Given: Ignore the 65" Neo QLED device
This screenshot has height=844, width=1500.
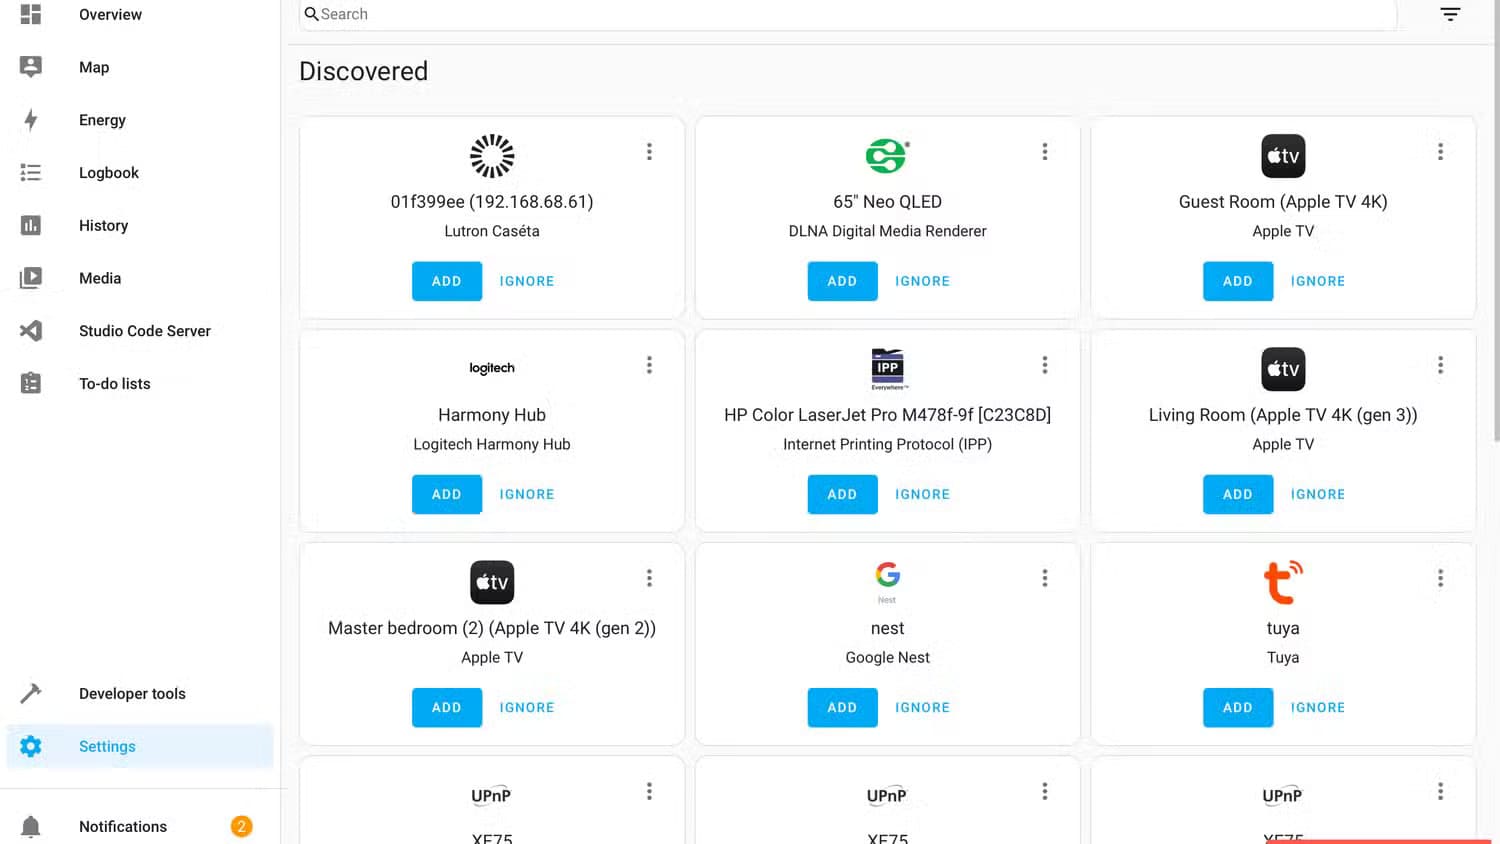Looking at the screenshot, I should click(922, 281).
